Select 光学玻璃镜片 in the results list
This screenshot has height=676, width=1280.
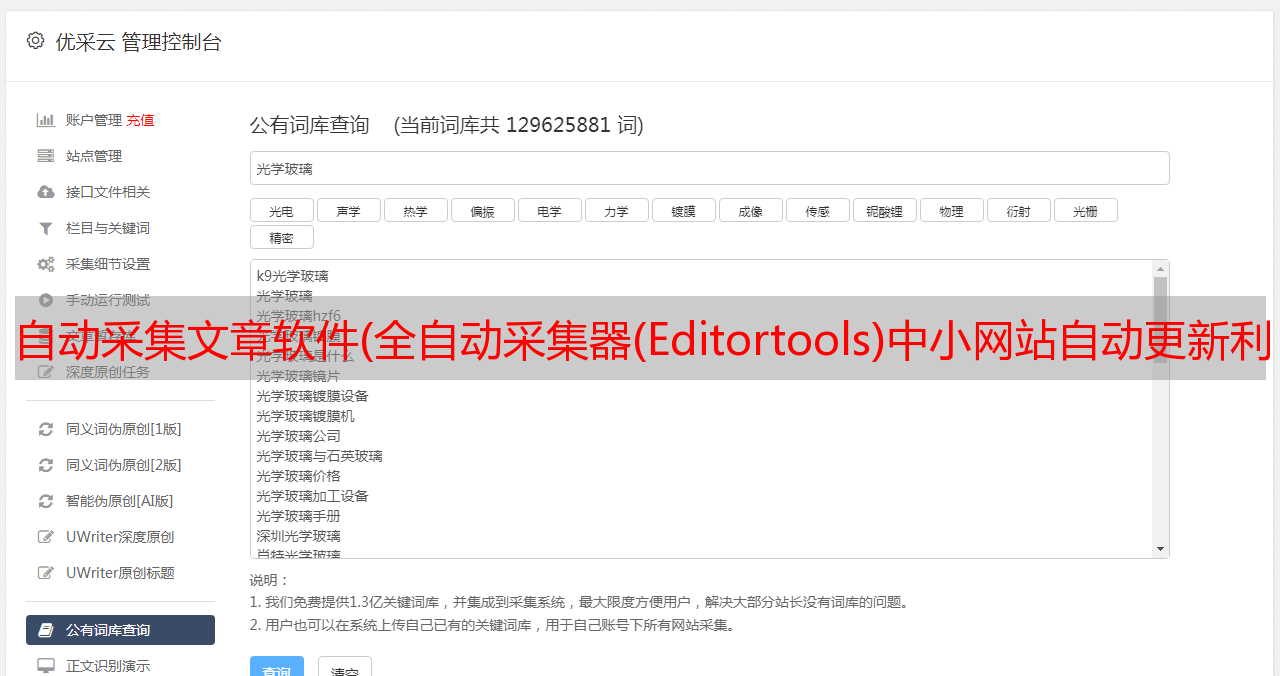tap(298, 376)
